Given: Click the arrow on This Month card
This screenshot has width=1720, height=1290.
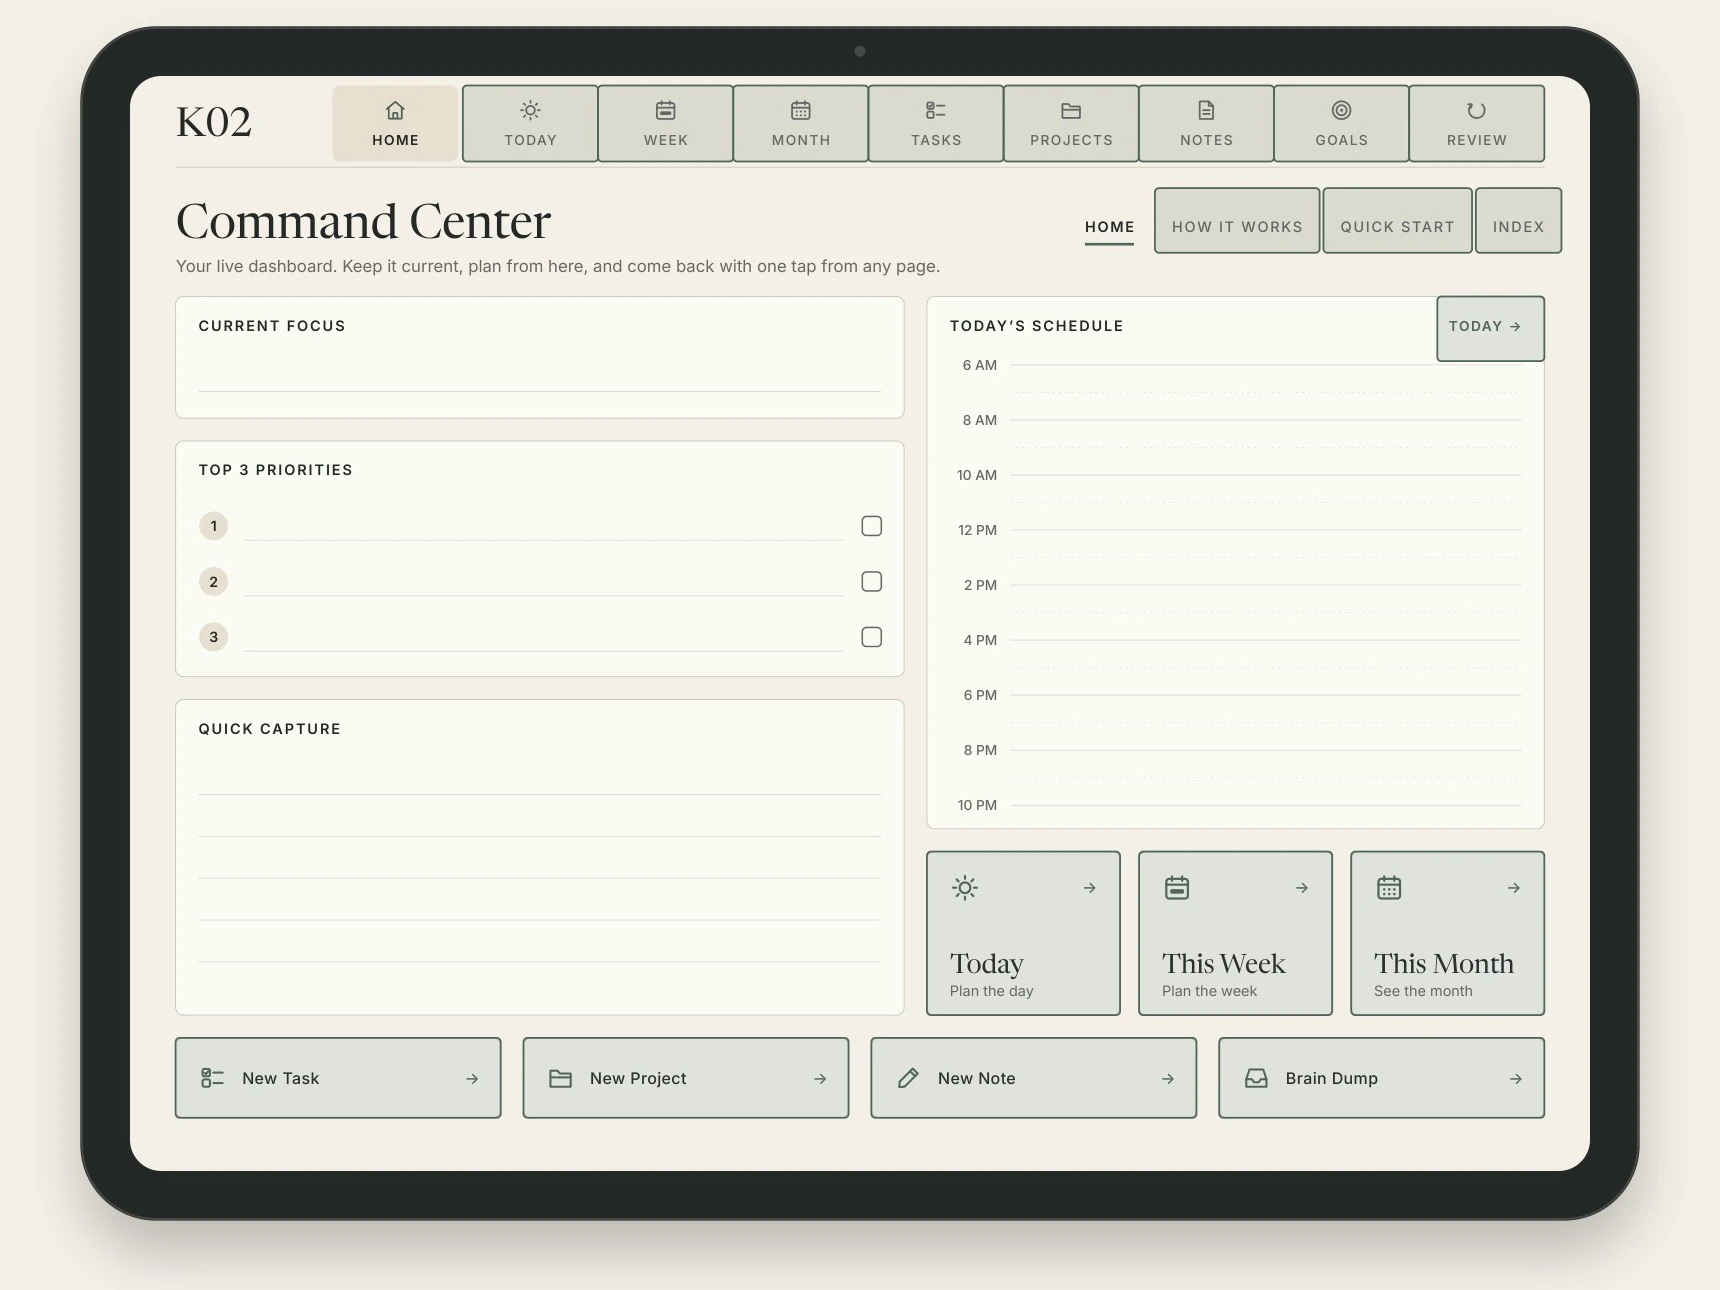Looking at the screenshot, I should point(1514,888).
